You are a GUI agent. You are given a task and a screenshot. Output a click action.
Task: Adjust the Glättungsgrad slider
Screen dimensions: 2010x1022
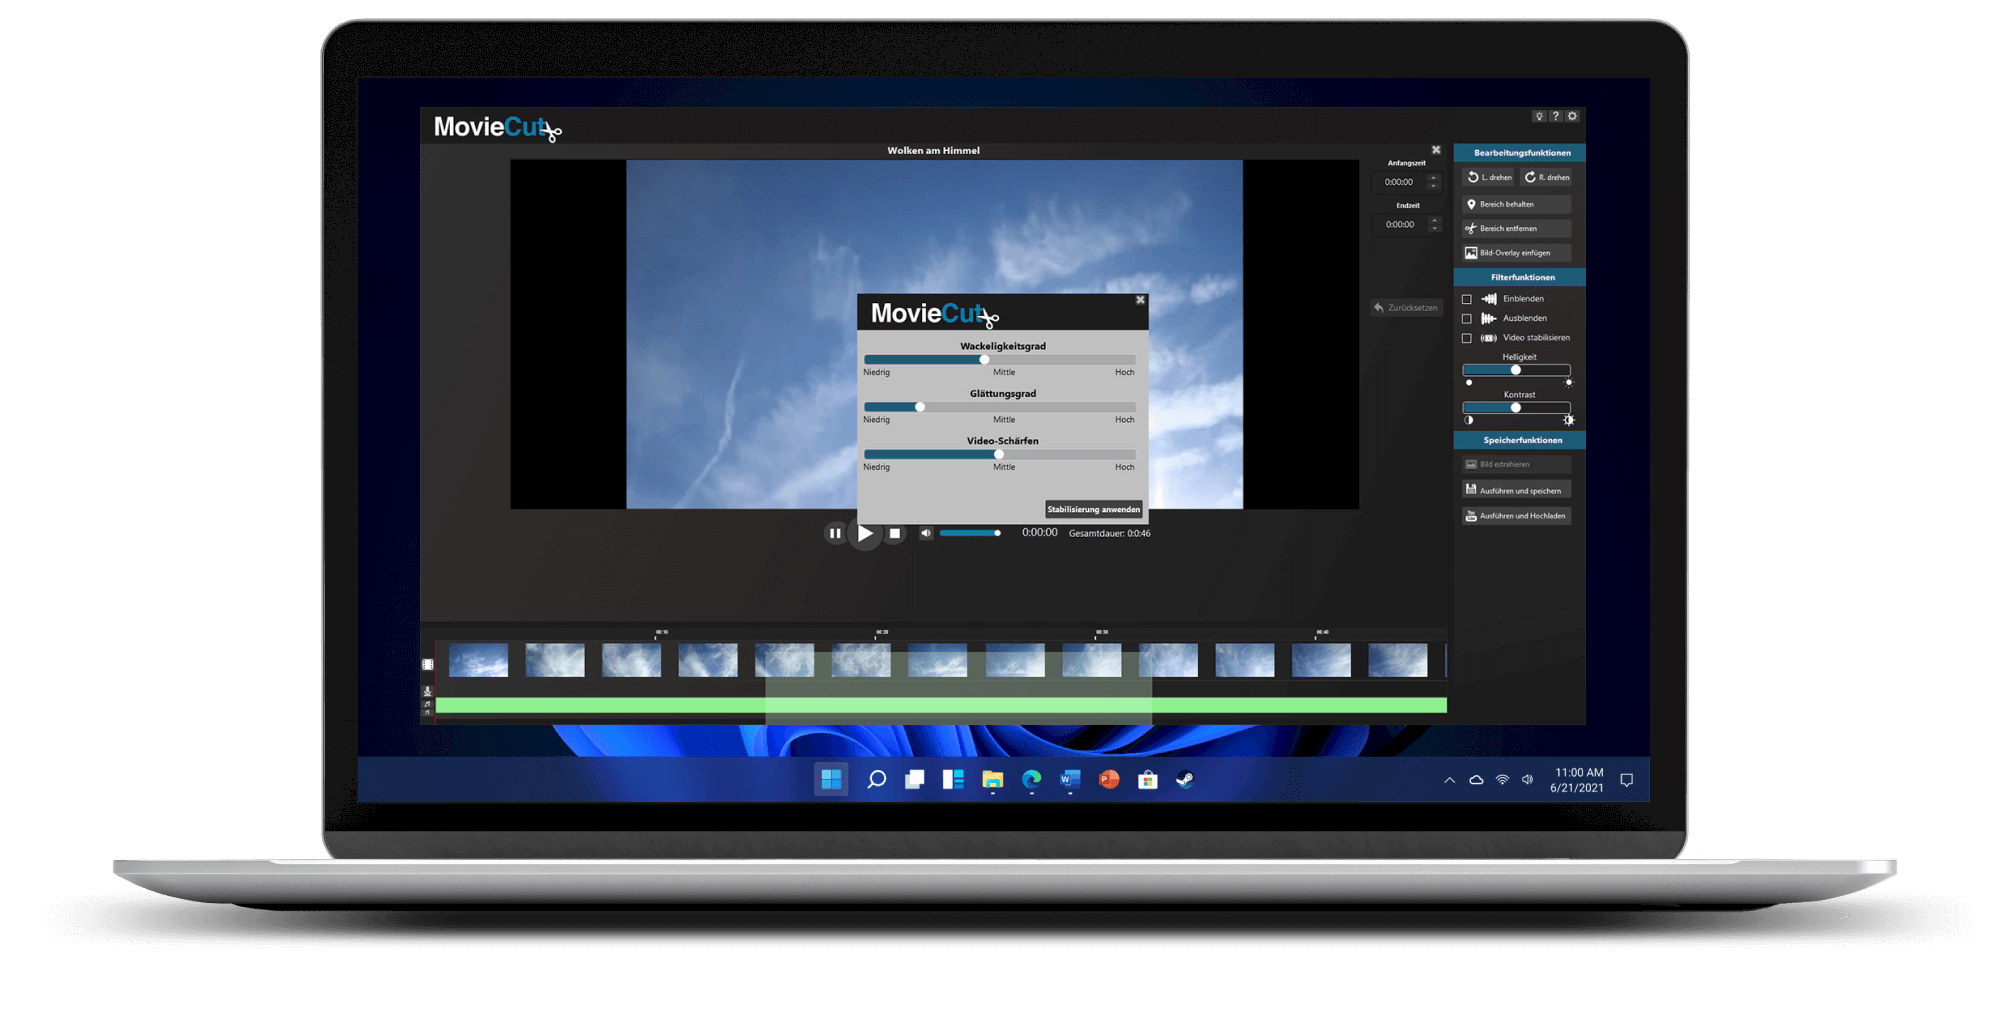click(x=999, y=407)
